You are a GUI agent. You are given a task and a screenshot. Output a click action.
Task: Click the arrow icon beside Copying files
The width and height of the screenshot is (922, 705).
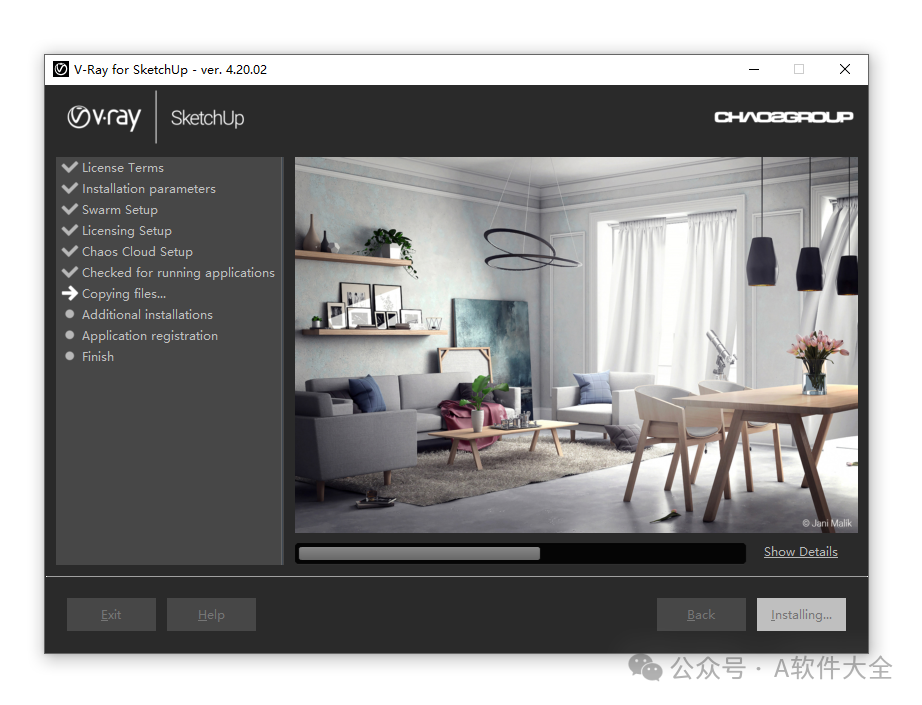tap(70, 293)
